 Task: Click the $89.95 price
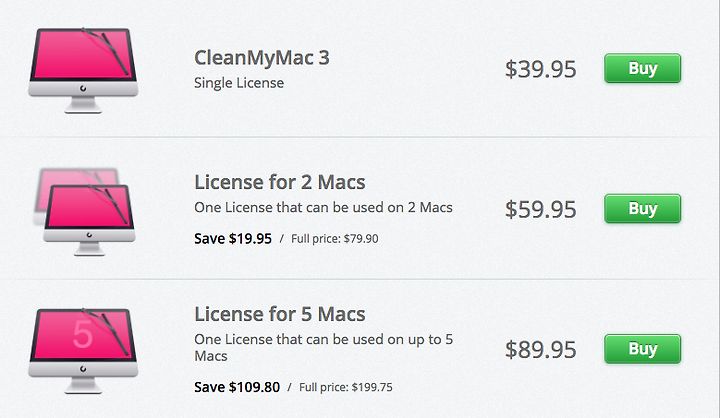540,350
